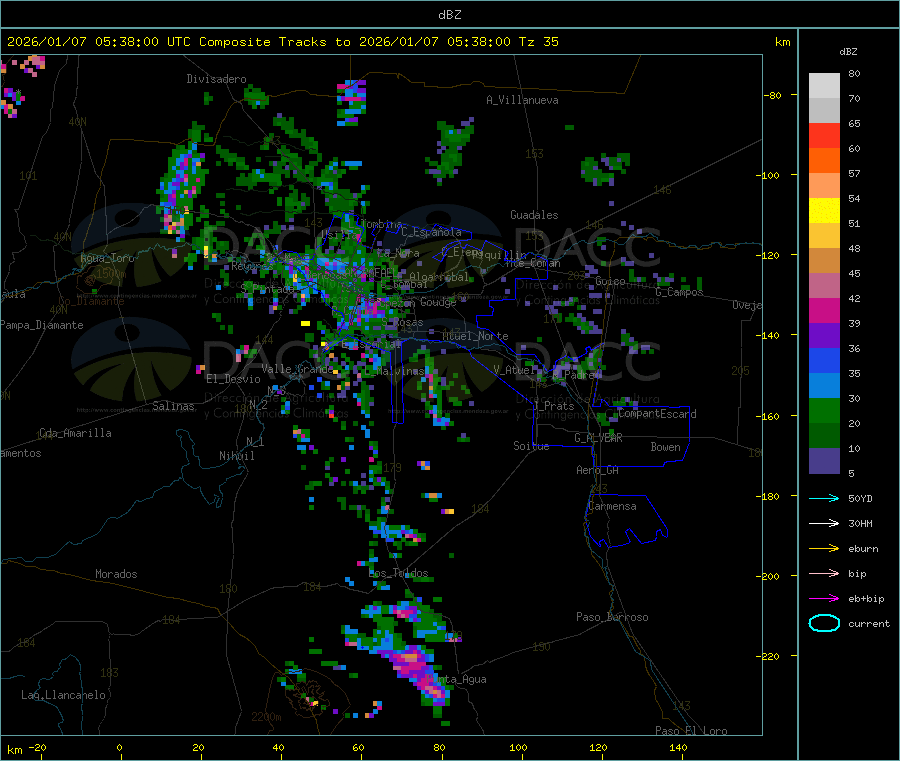Click the cyan 'current' ellipse legend icon
Screen dimensions: 900x761
(824, 623)
